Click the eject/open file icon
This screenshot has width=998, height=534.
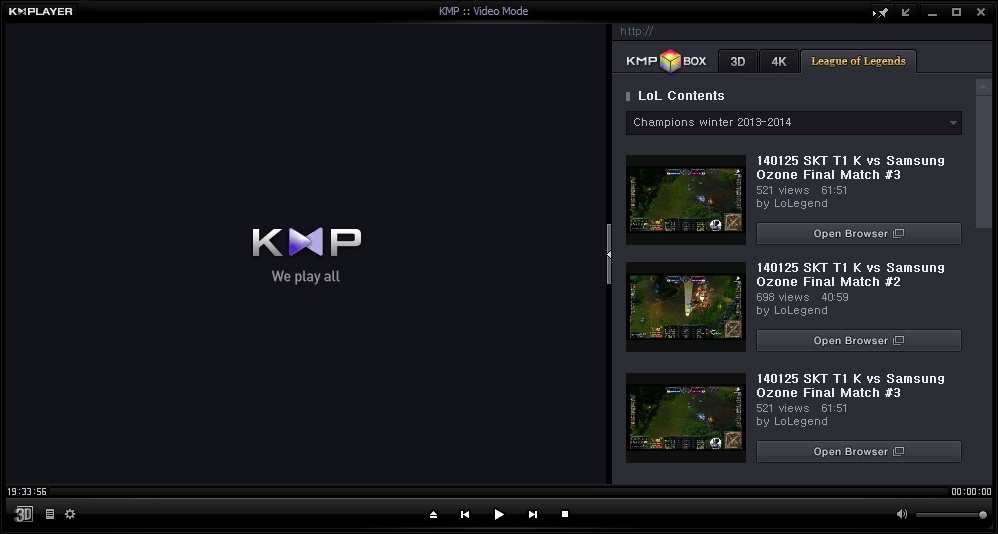tap(433, 514)
